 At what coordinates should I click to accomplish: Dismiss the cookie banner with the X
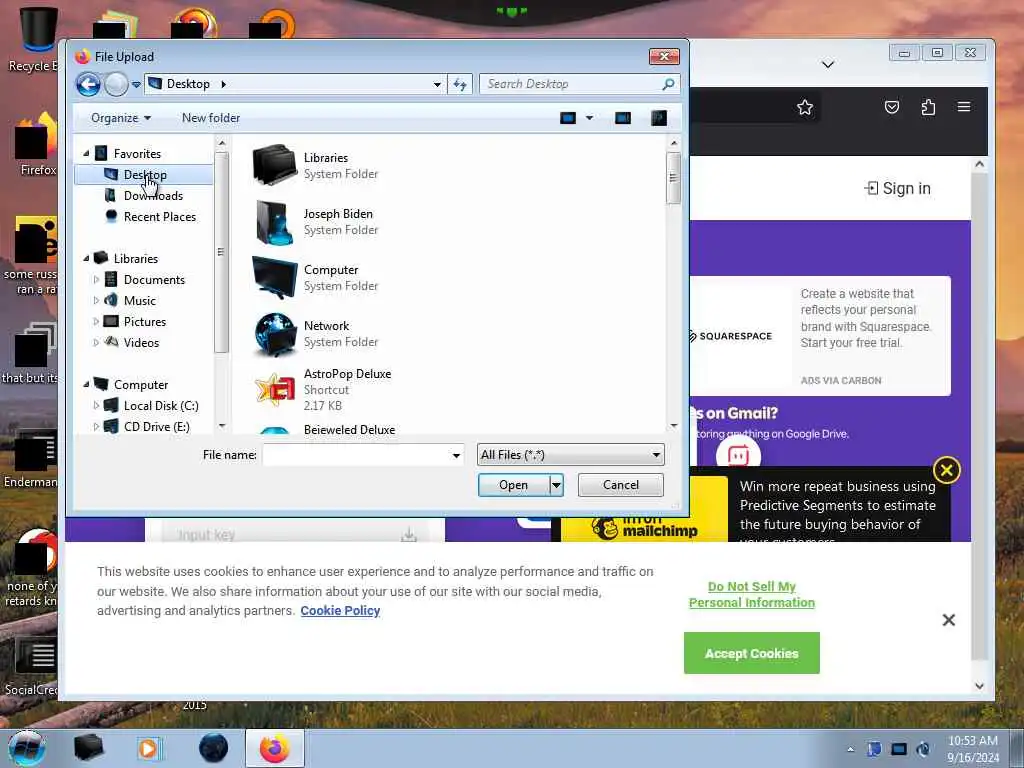pos(949,620)
